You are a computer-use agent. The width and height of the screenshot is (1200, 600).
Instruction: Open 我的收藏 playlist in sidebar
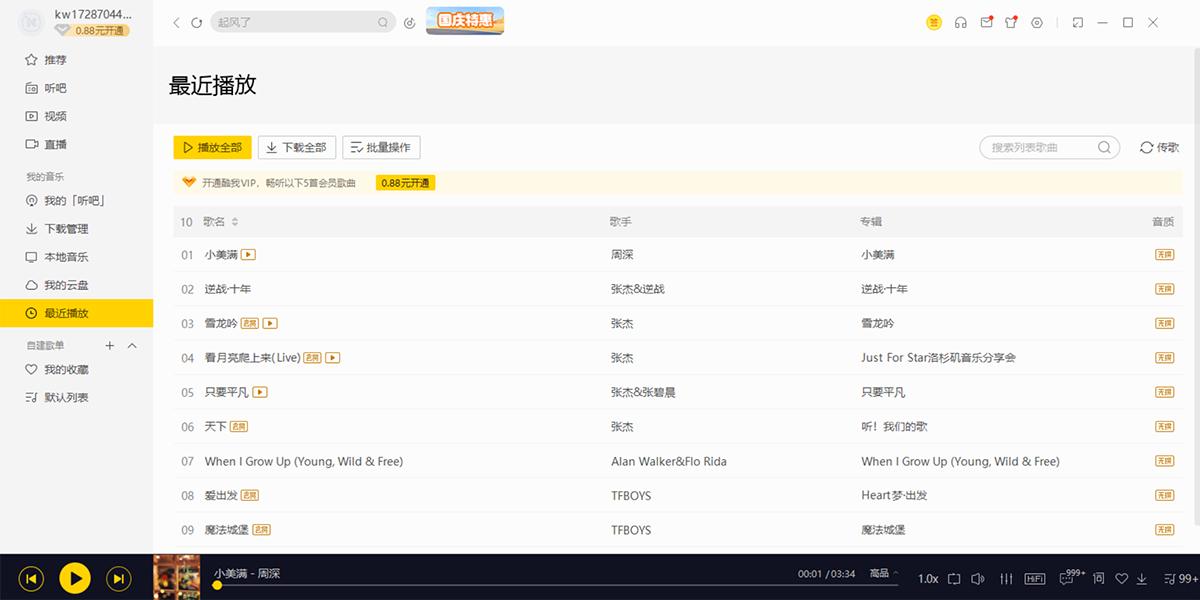point(66,370)
